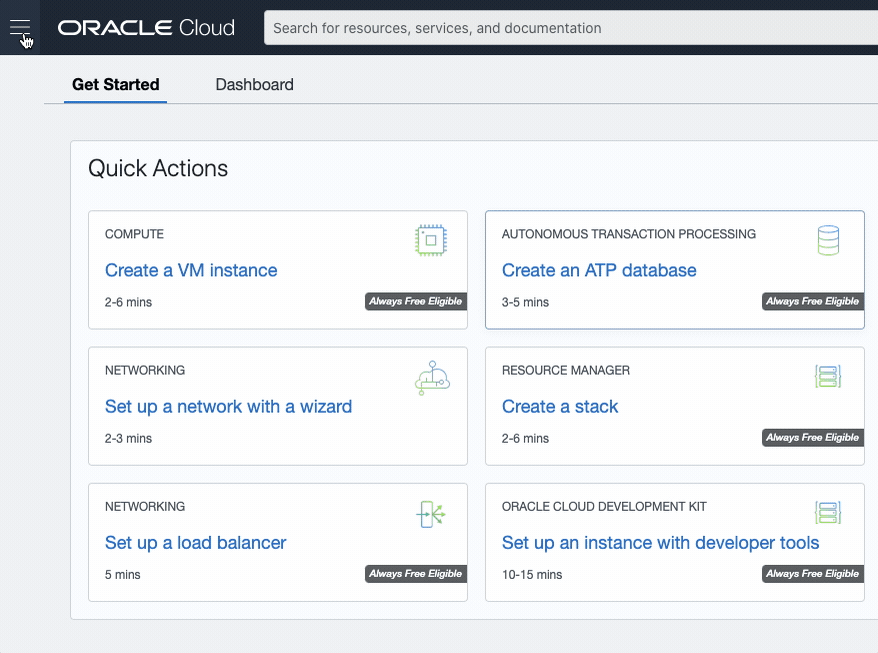Open Create an ATP database link

[599, 270]
